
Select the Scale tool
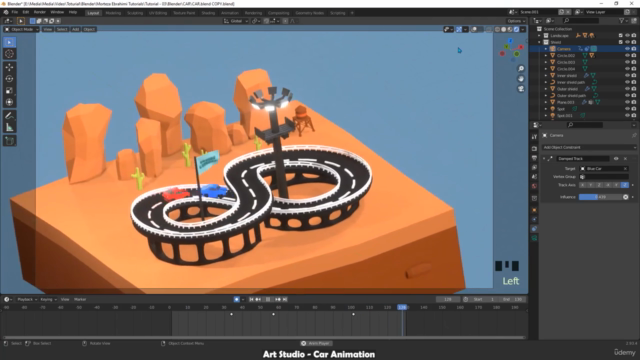[x=9, y=91]
